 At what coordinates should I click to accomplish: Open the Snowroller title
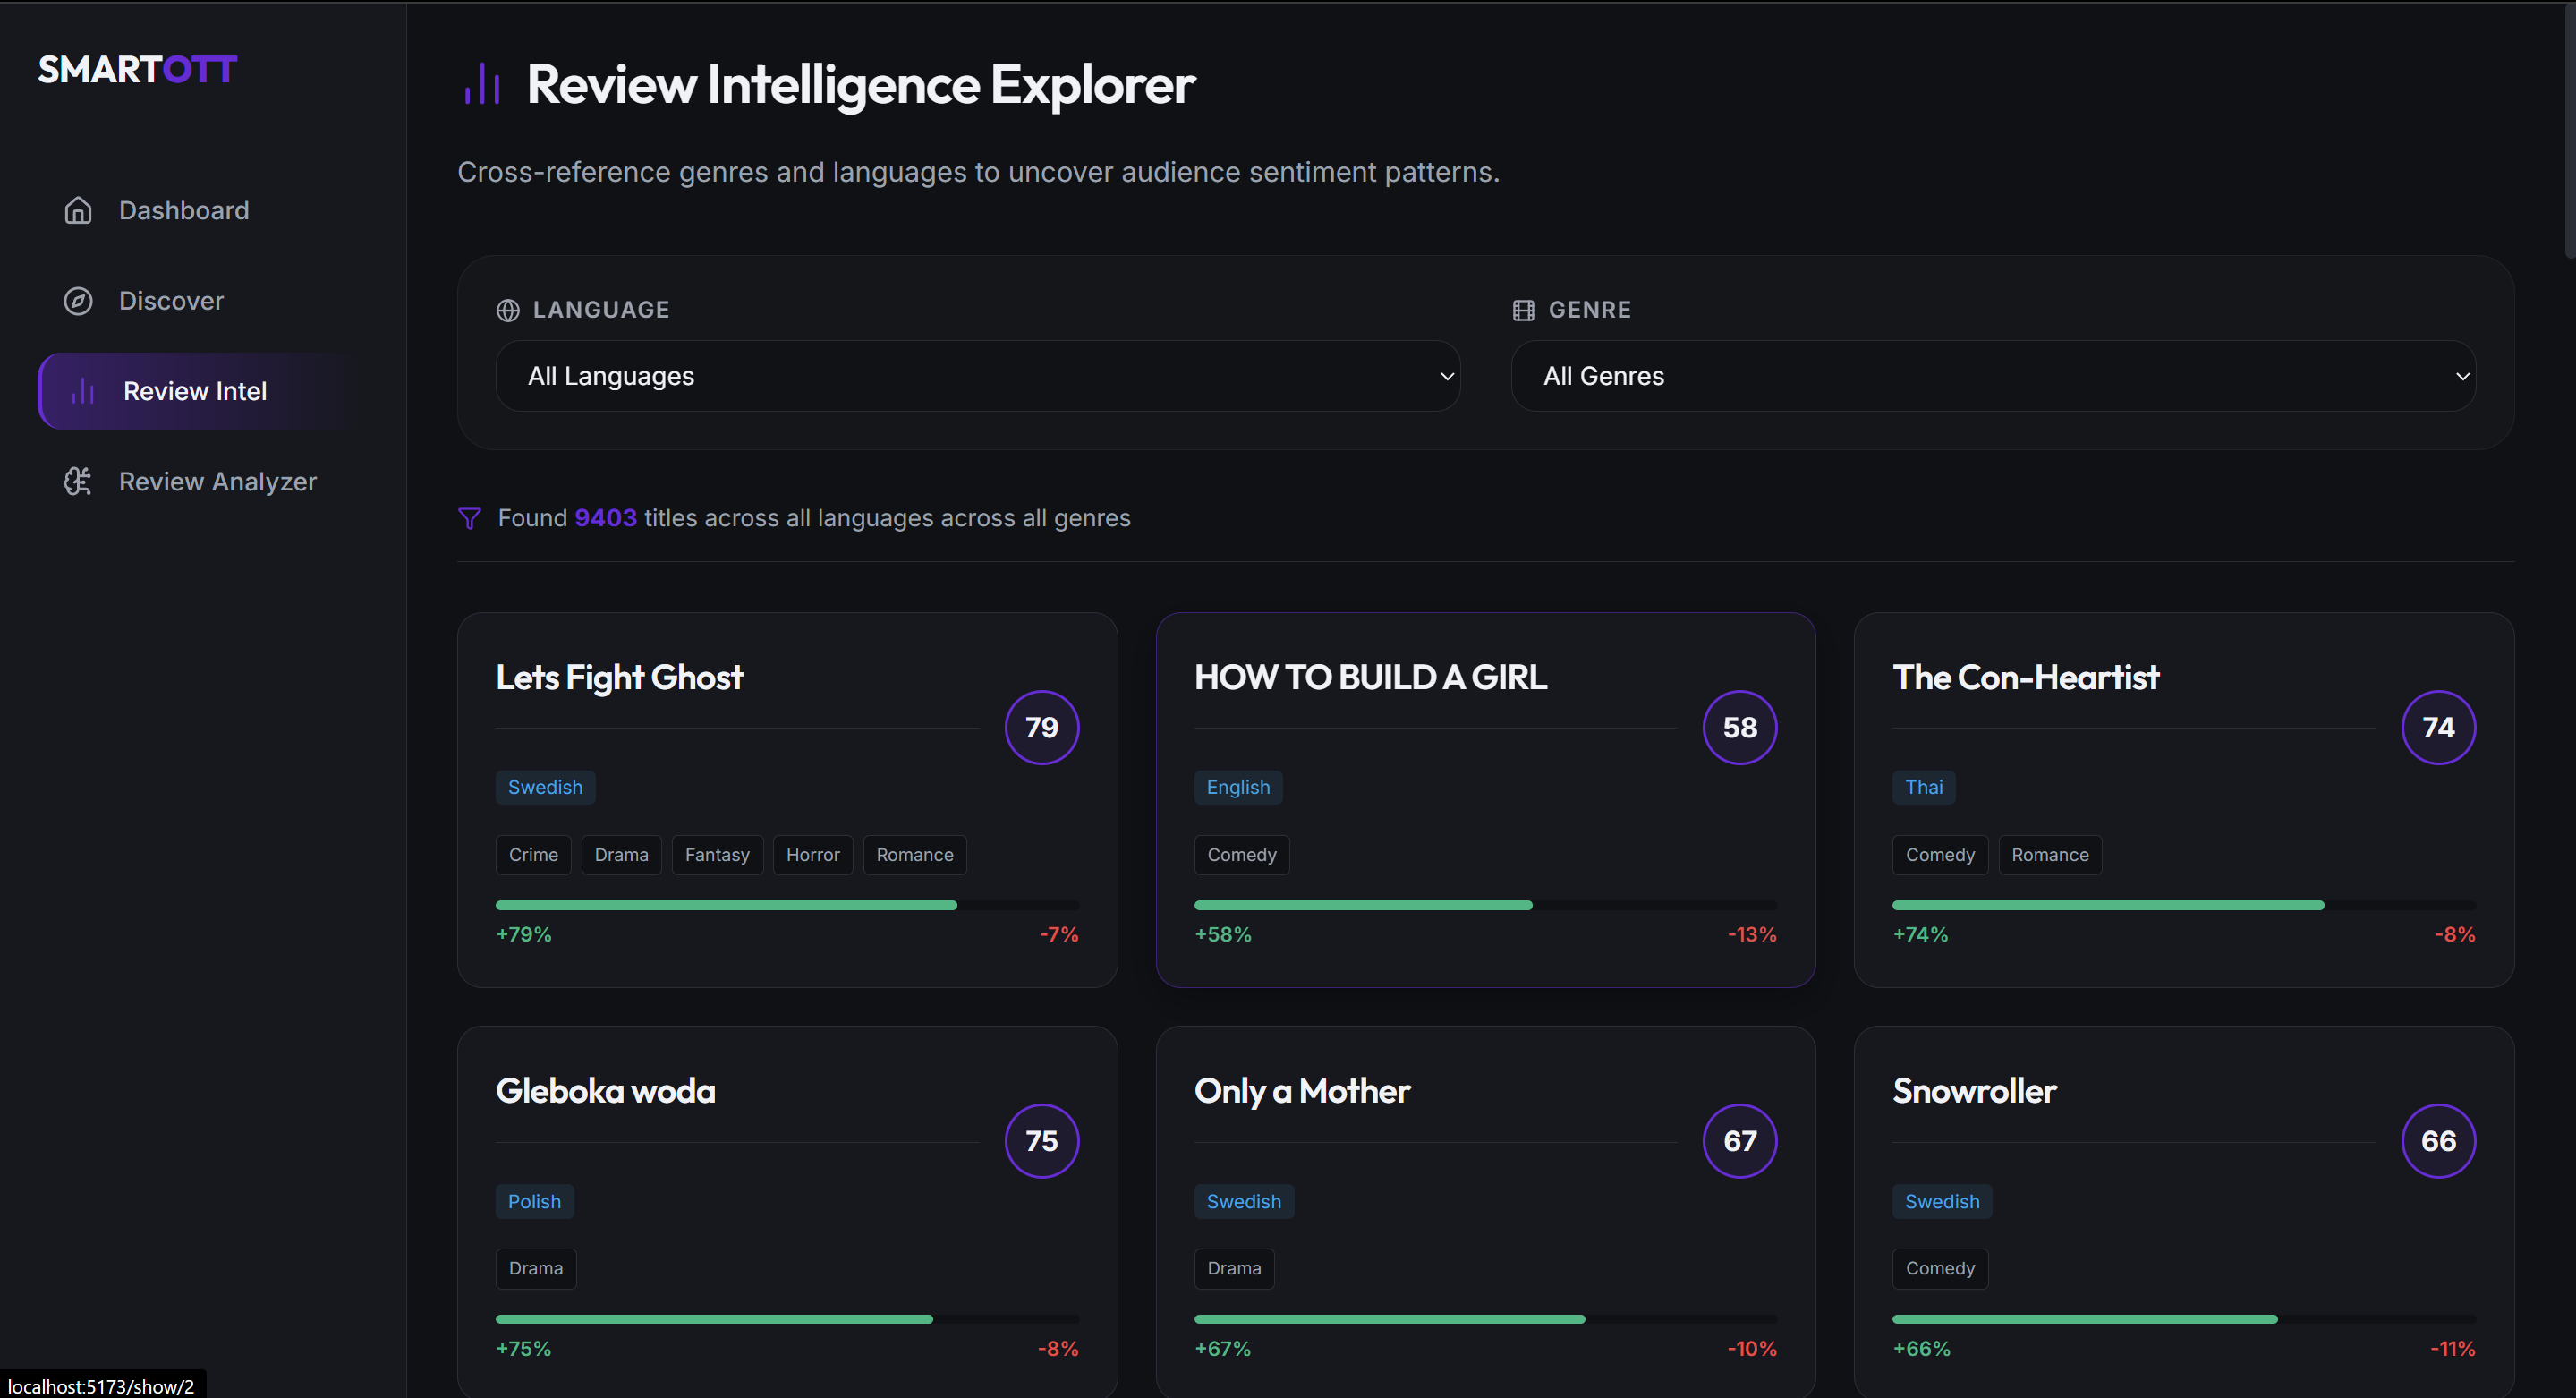point(1974,1090)
